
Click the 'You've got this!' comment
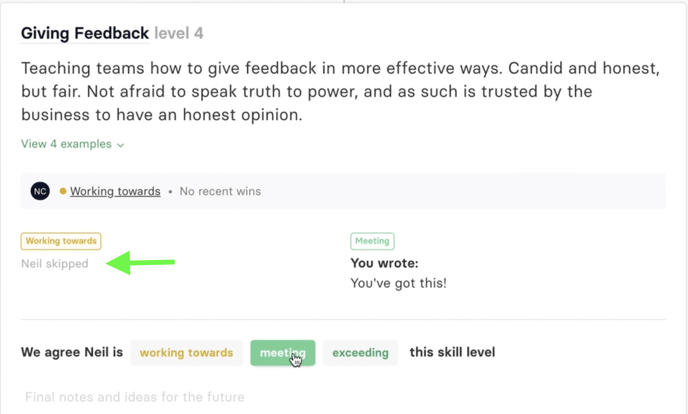(398, 283)
